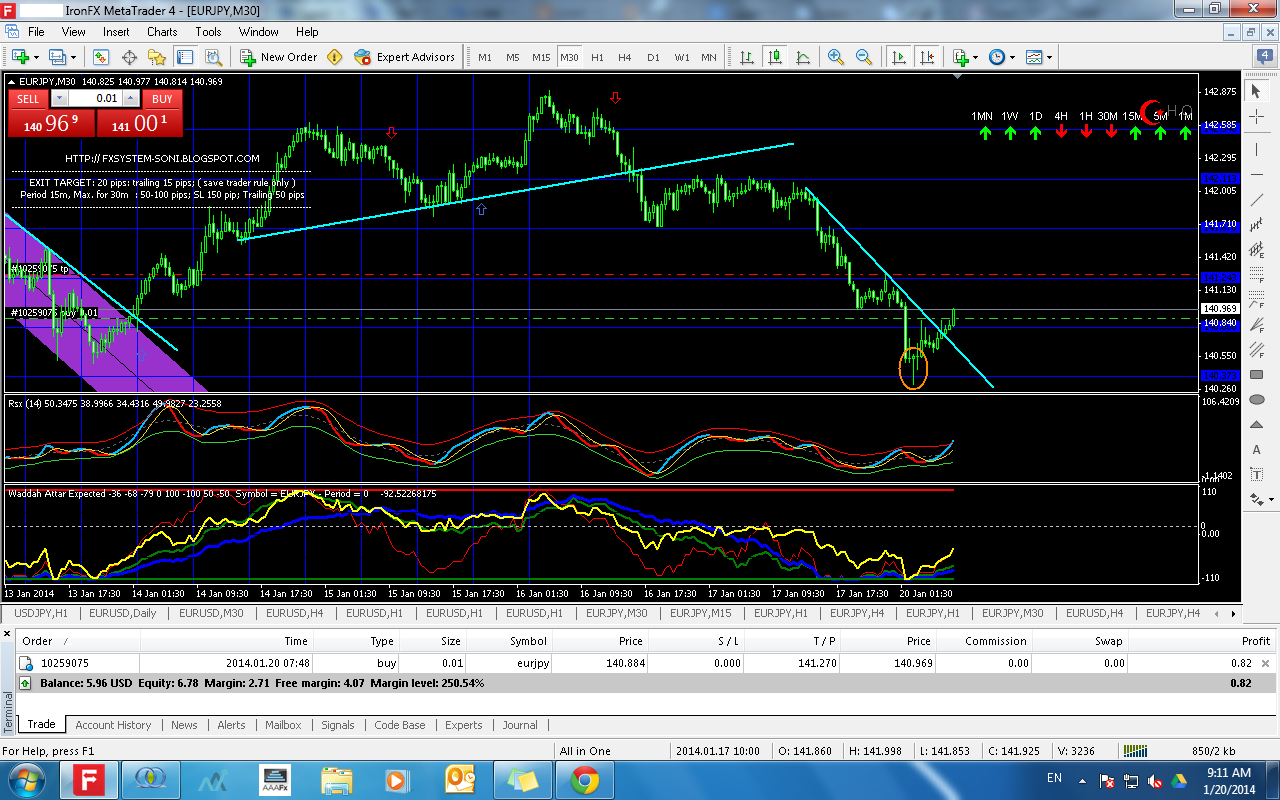Select the Fibonacci Arcs tool
This screenshot has width=1280, height=800.
(1256, 302)
